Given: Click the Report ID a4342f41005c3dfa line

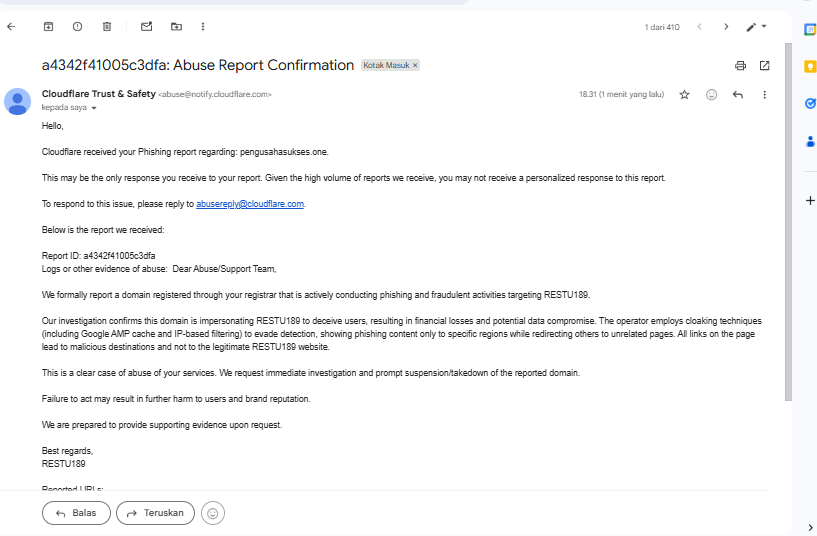Looking at the screenshot, I should coord(98,256).
